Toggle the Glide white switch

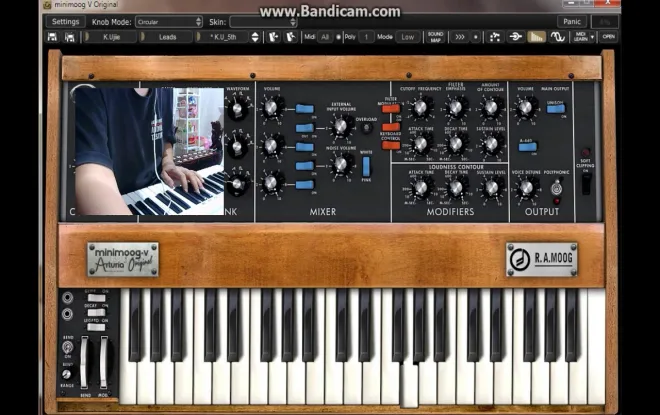tap(96, 298)
